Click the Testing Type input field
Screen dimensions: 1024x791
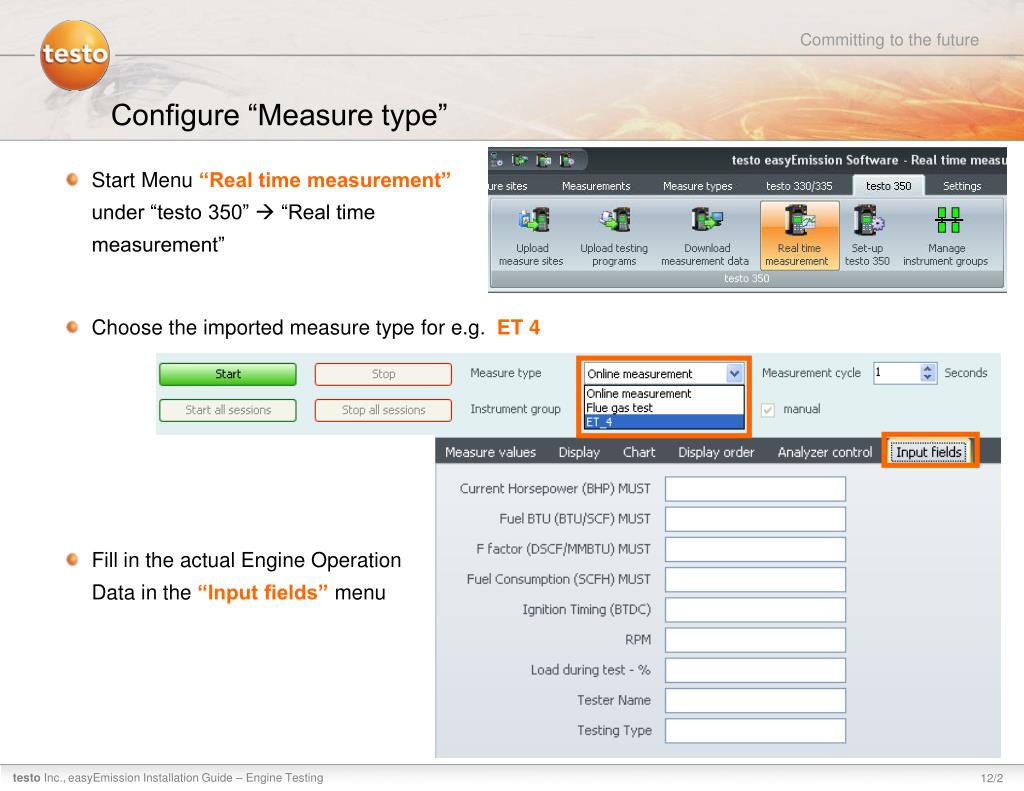point(755,731)
